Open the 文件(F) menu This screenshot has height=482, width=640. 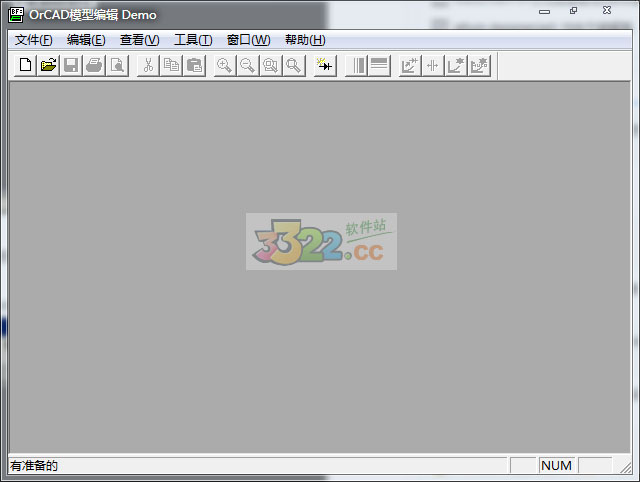[x=34, y=40]
